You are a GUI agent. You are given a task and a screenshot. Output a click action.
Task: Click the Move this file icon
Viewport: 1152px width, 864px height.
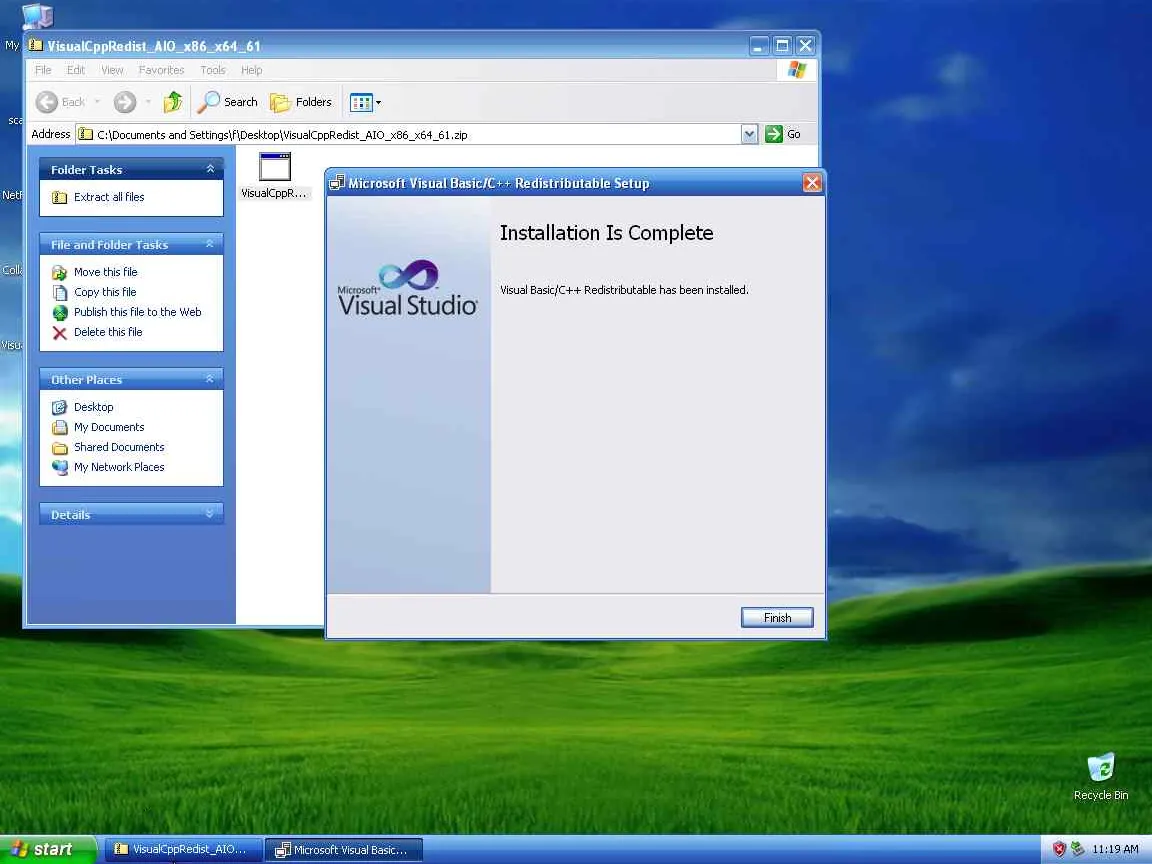tap(60, 273)
